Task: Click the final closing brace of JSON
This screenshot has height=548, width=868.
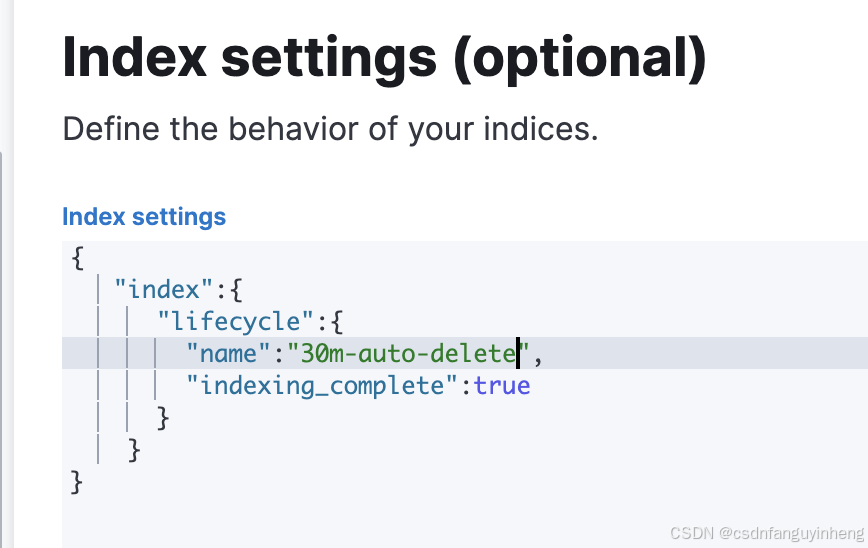Action: (x=78, y=482)
